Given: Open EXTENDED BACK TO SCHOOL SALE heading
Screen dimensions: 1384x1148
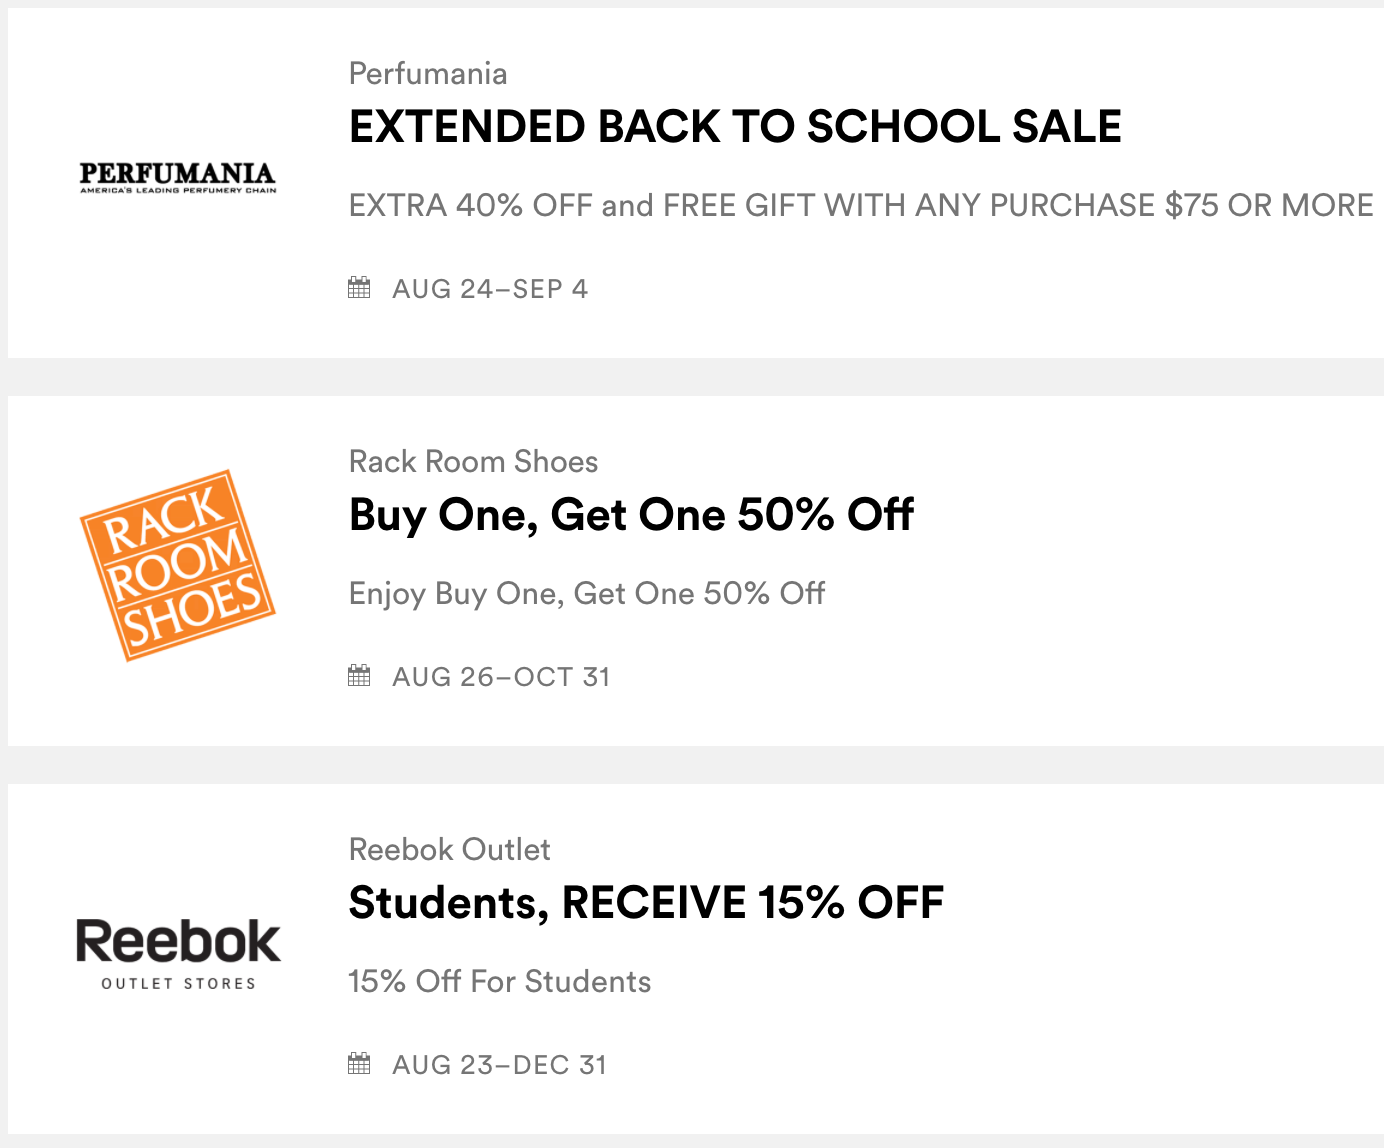Looking at the screenshot, I should point(735,127).
